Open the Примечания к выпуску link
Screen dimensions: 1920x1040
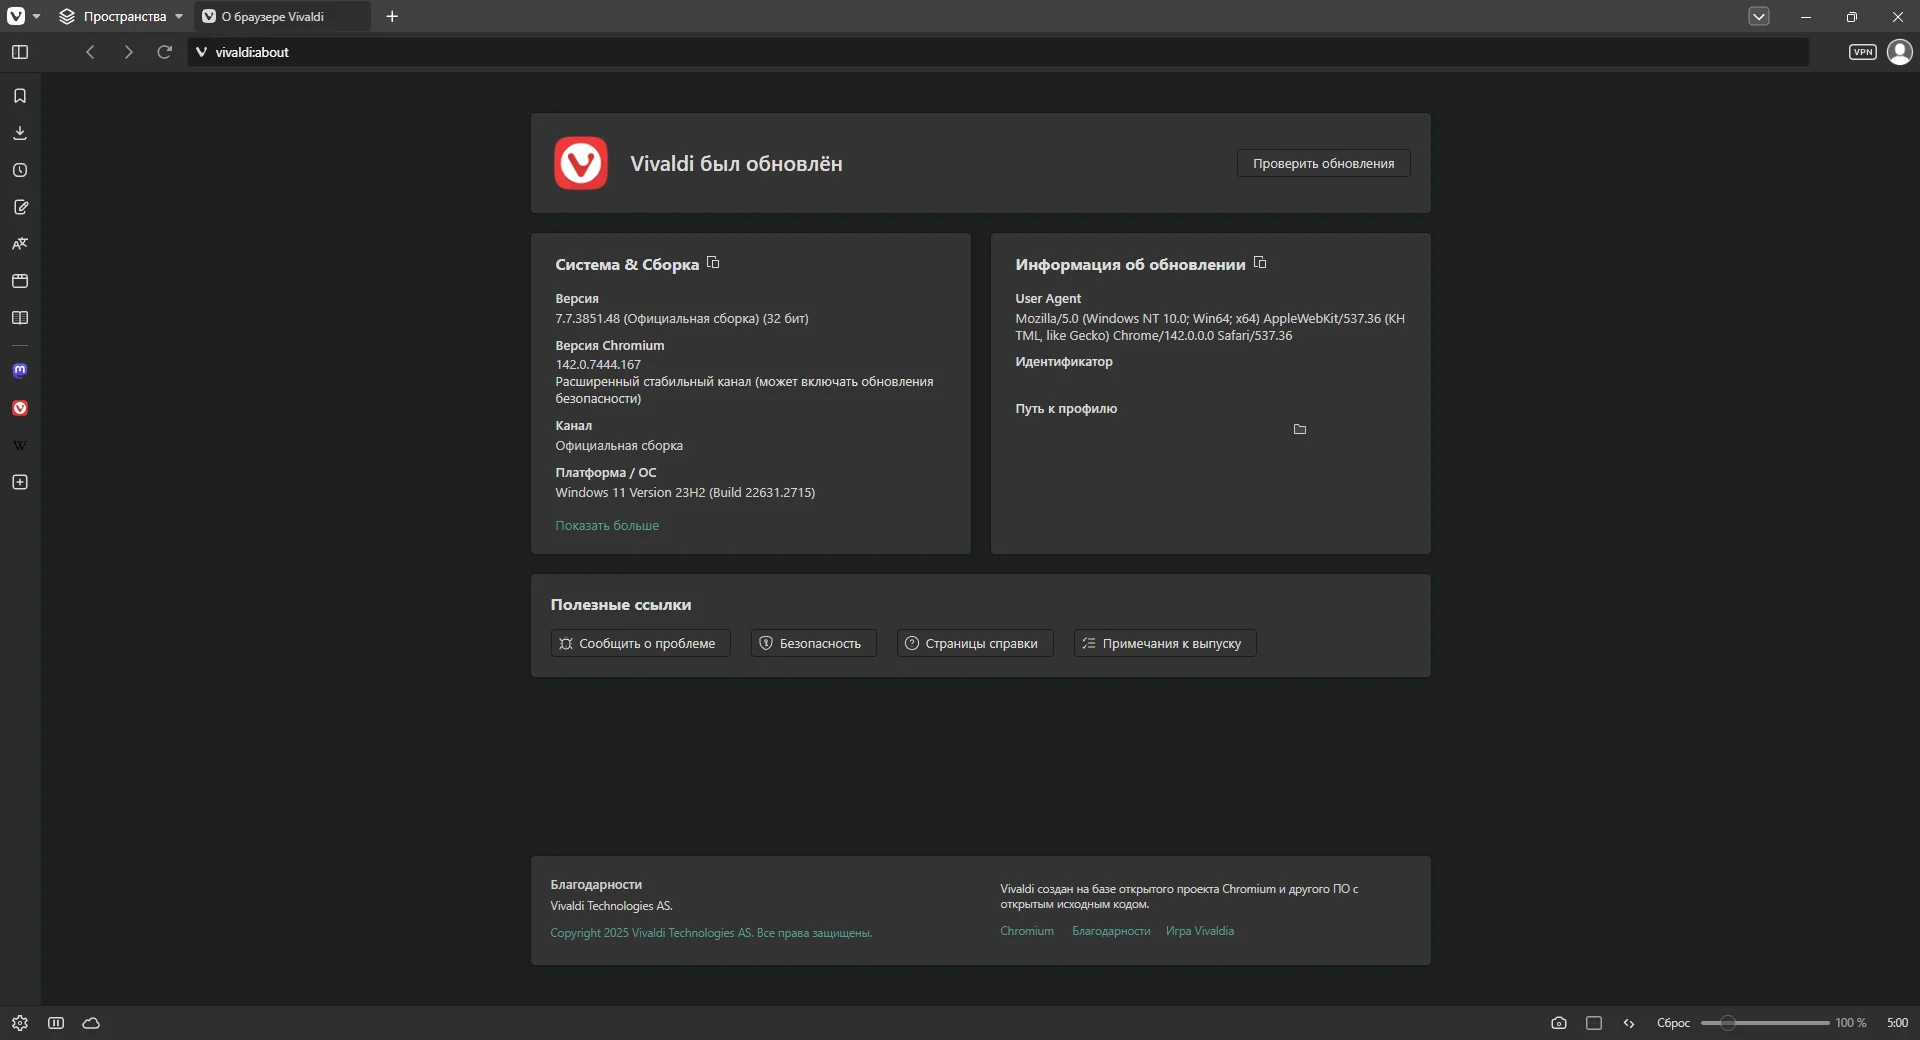pos(1165,644)
